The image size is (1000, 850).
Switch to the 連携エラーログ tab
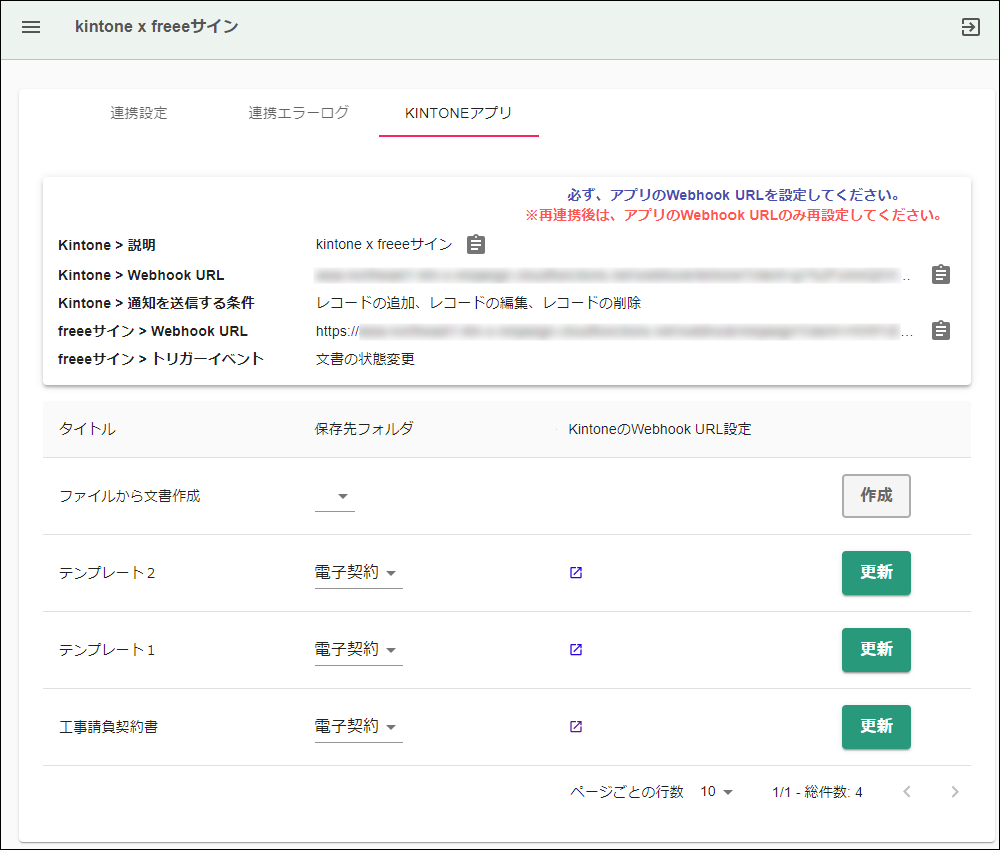click(x=298, y=113)
